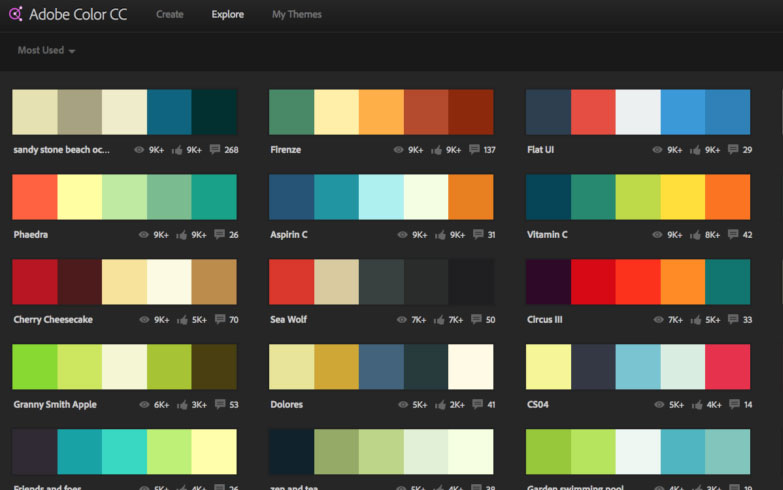The height and width of the screenshot is (490, 783).
Task: Pick the red swatch in Sea Wolf palette
Action: point(292,282)
